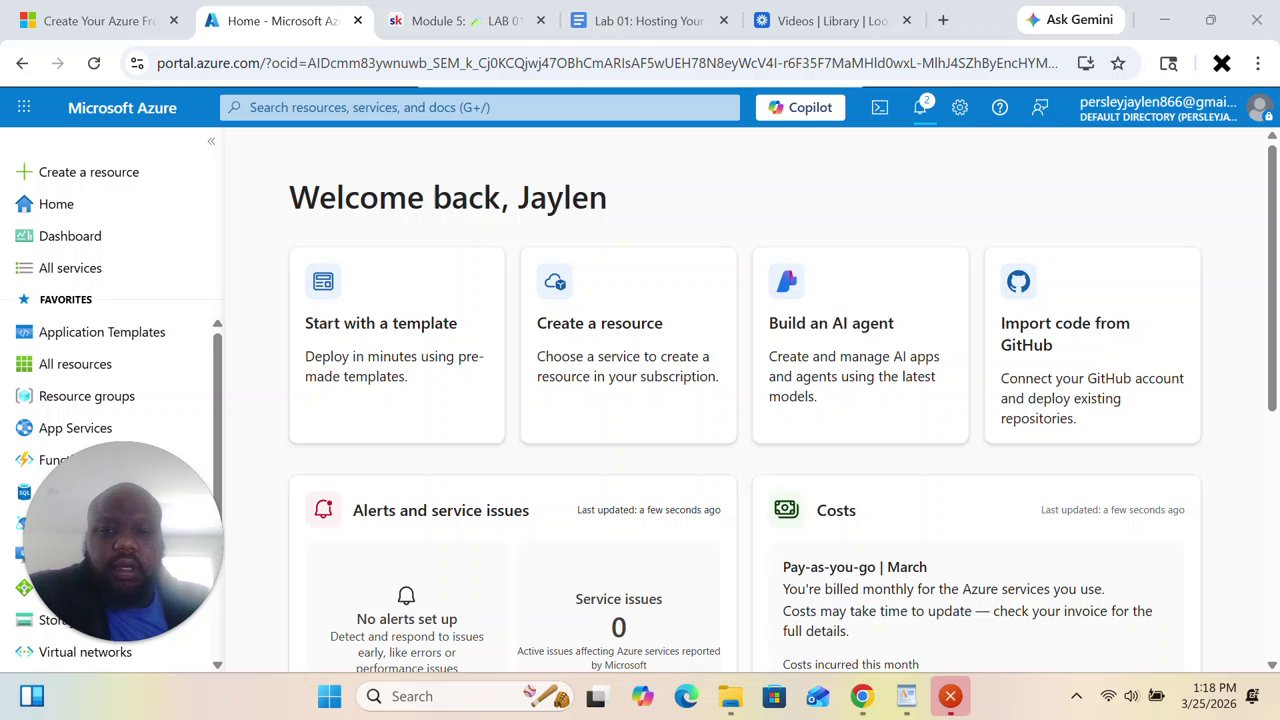This screenshot has height=720, width=1280.
Task: Click the sidebar favorites scroll-down arrow
Action: click(217, 665)
